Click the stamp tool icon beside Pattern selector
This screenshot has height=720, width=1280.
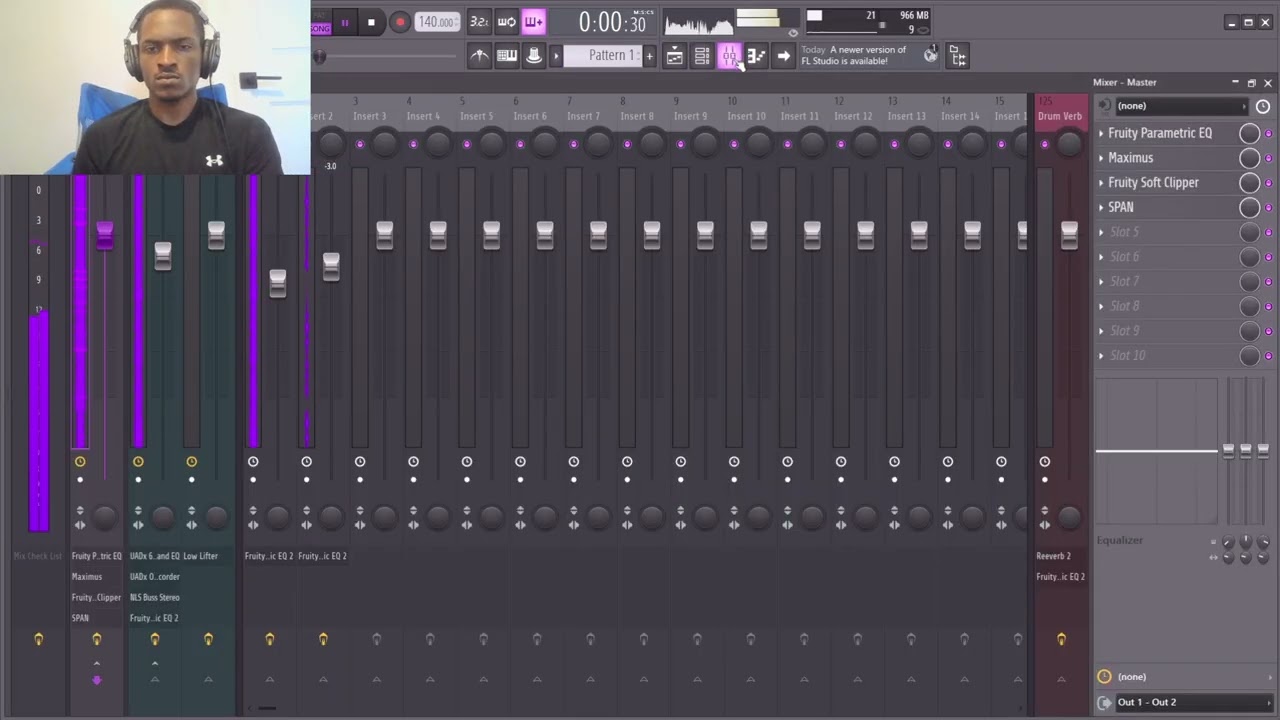pos(533,56)
